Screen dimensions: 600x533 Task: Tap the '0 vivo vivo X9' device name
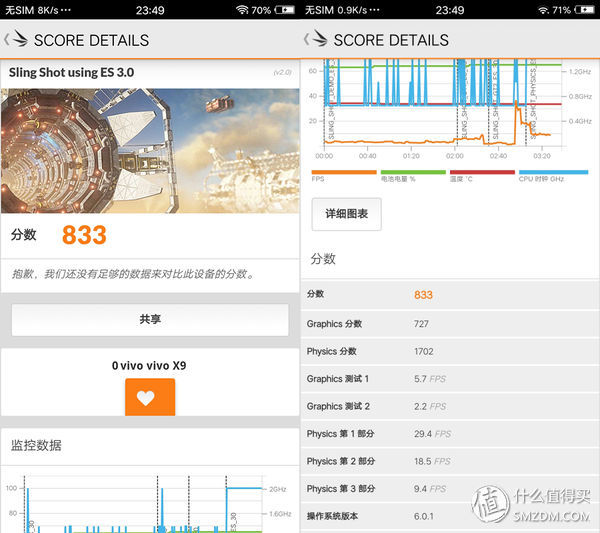pos(149,365)
